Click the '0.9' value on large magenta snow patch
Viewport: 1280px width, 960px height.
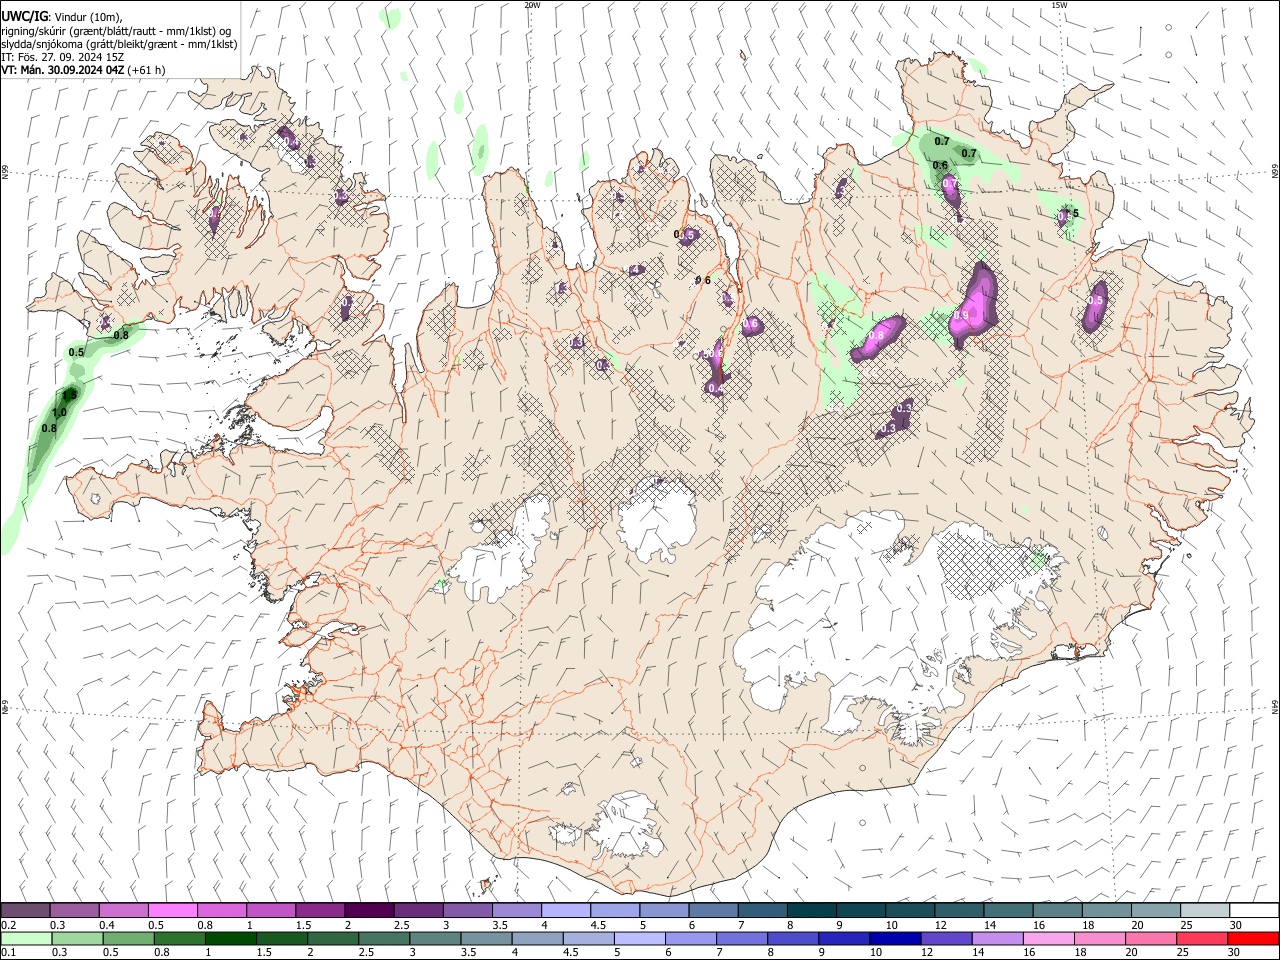[961, 315]
